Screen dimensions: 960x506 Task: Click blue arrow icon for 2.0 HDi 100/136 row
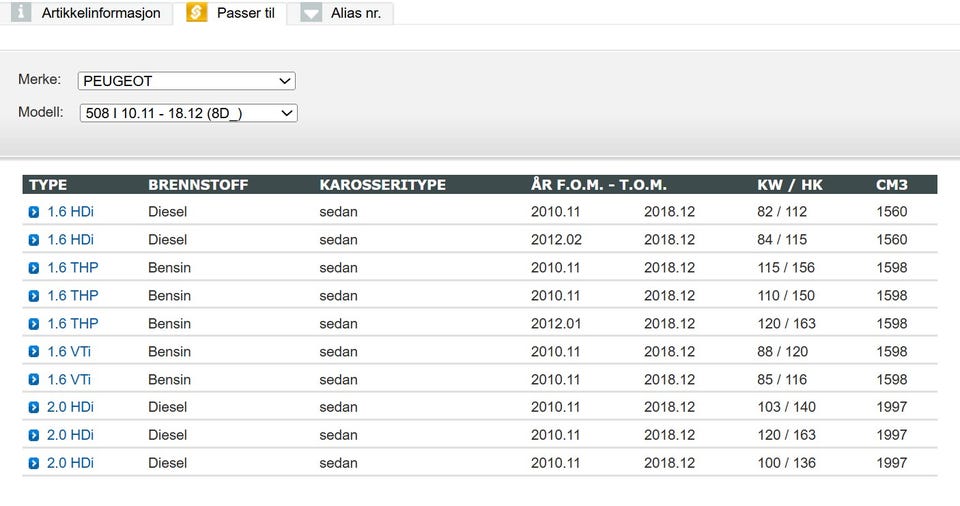click(x=34, y=463)
